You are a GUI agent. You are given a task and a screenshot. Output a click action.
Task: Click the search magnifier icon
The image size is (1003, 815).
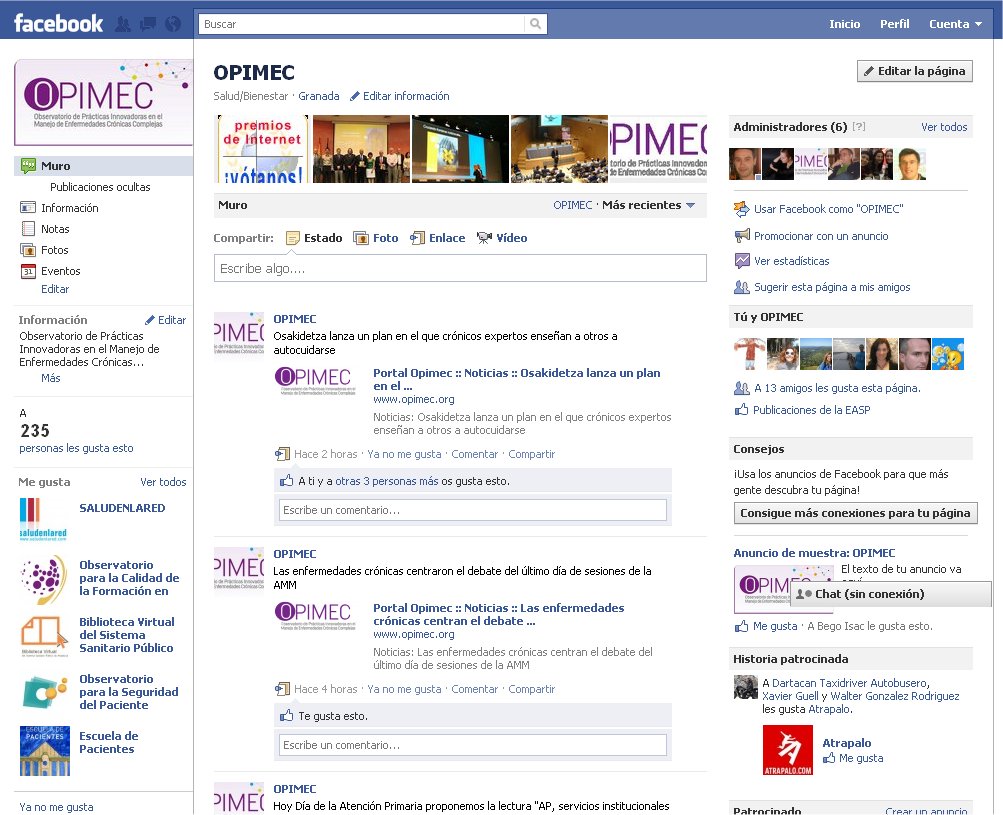tap(535, 24)
